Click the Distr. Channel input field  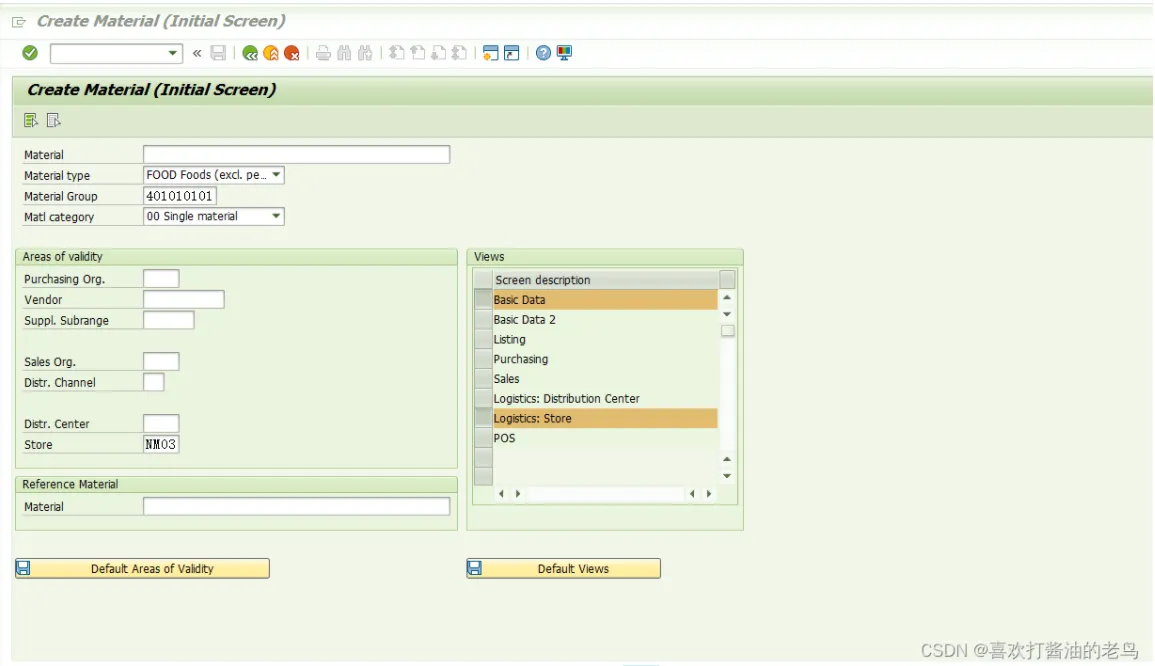(154, 382)
